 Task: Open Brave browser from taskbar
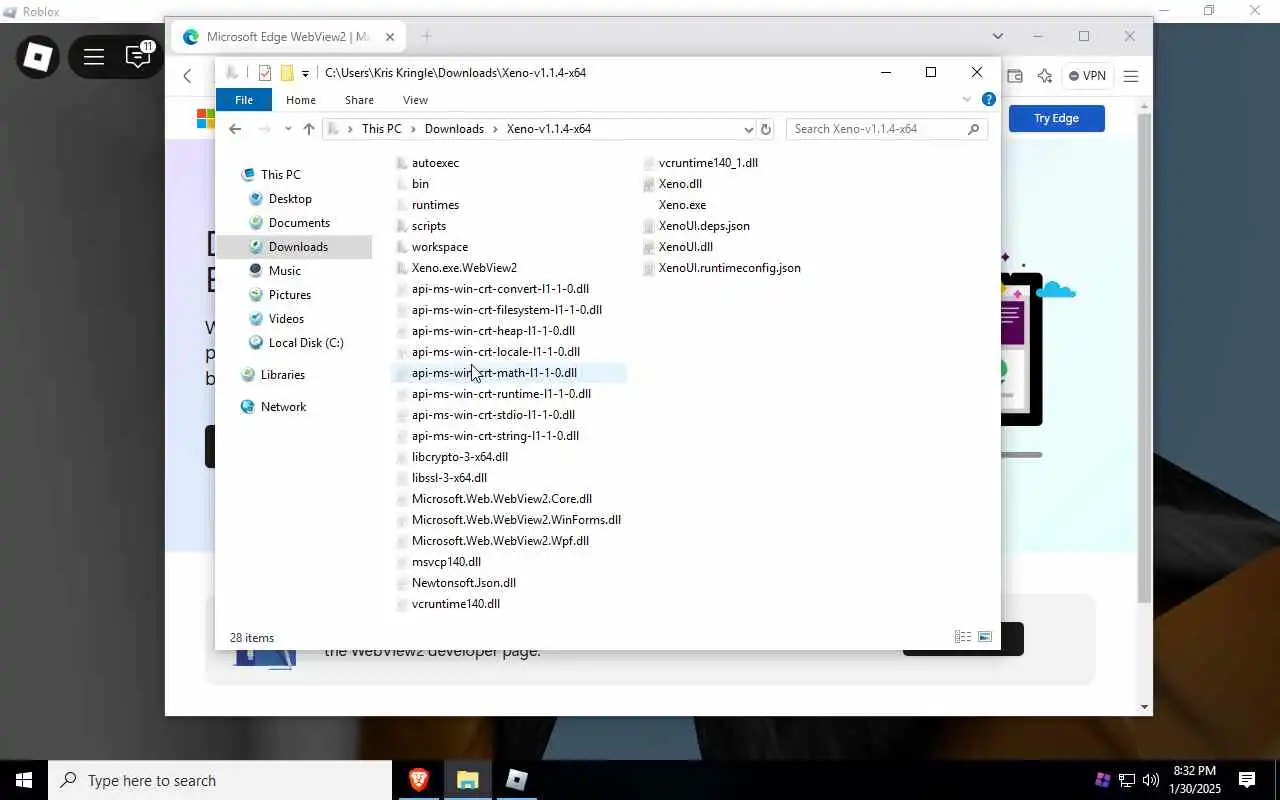(418, 780)
